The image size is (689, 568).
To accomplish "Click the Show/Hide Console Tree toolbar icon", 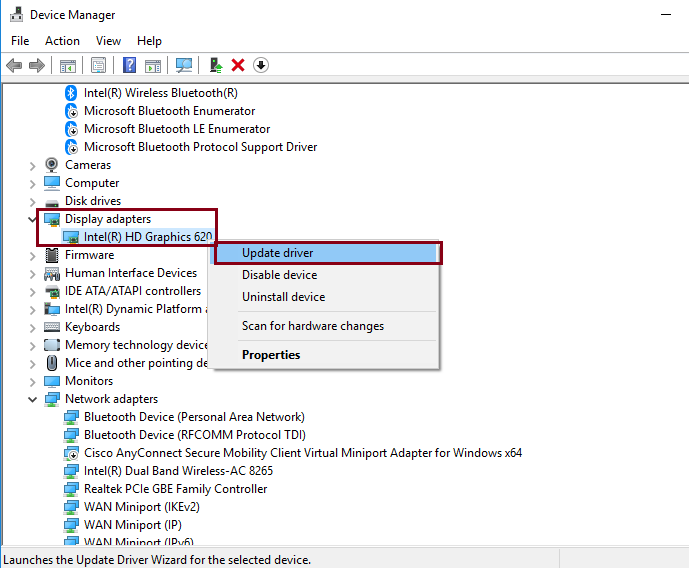I will coord(68,65).
